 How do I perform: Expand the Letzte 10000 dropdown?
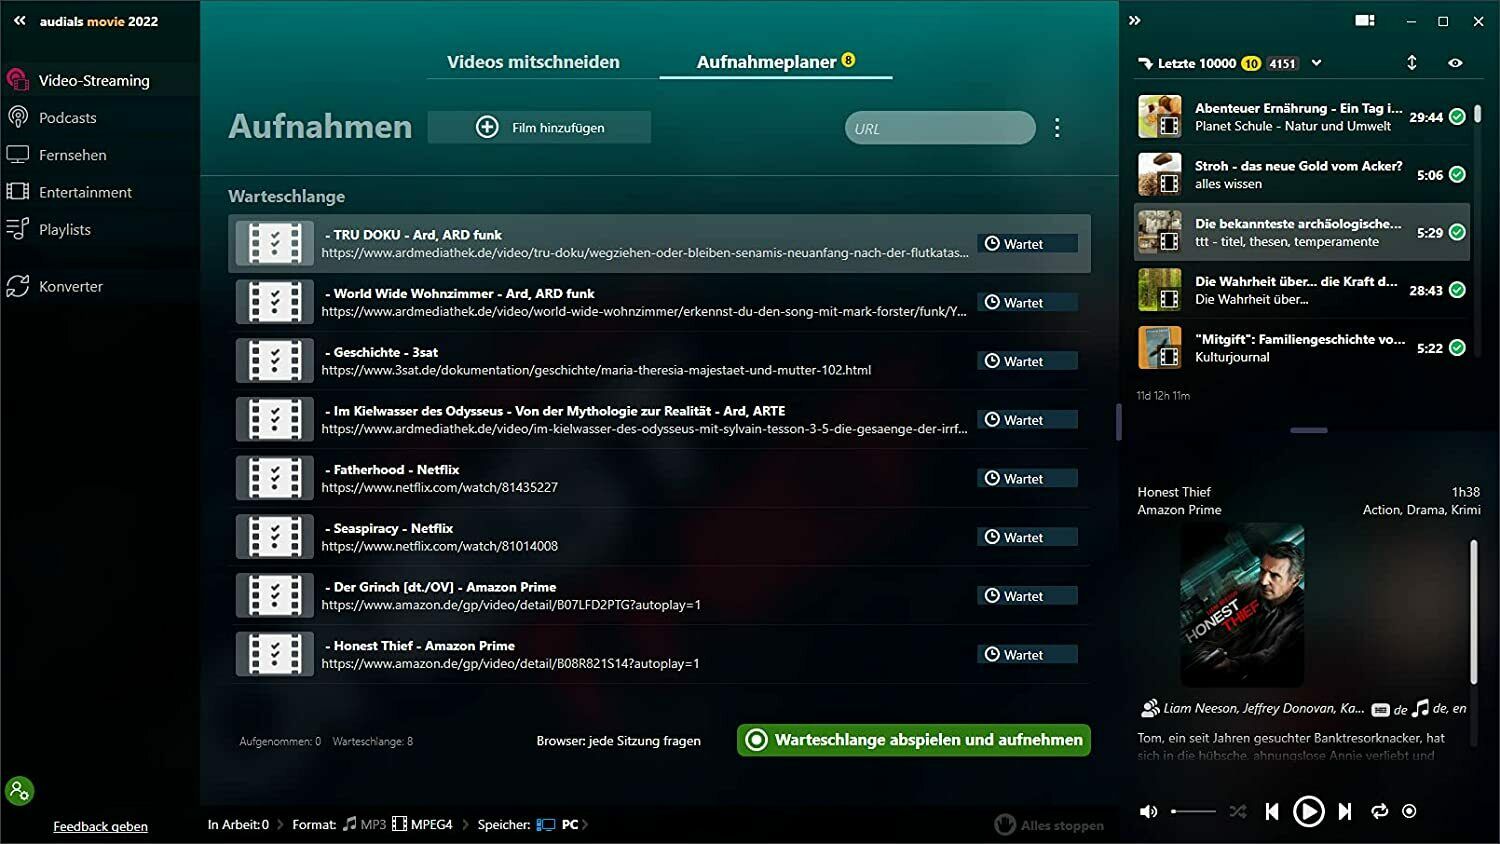click(x=1317, y=63)
